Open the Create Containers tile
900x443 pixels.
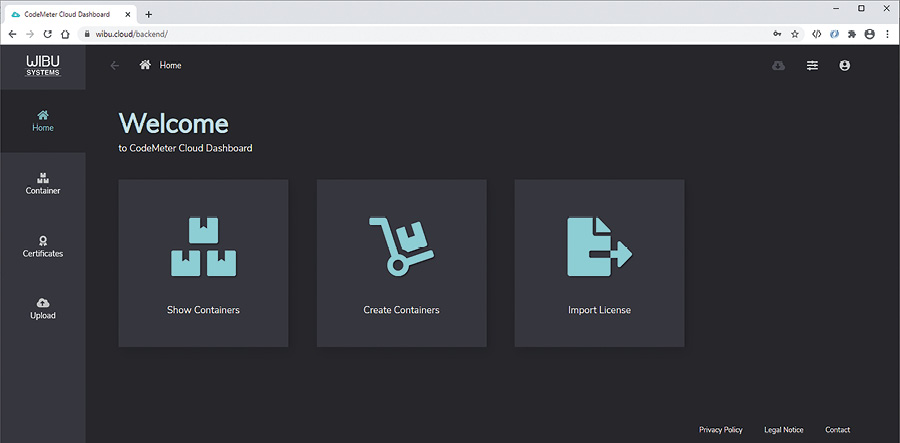click(401, 263)
